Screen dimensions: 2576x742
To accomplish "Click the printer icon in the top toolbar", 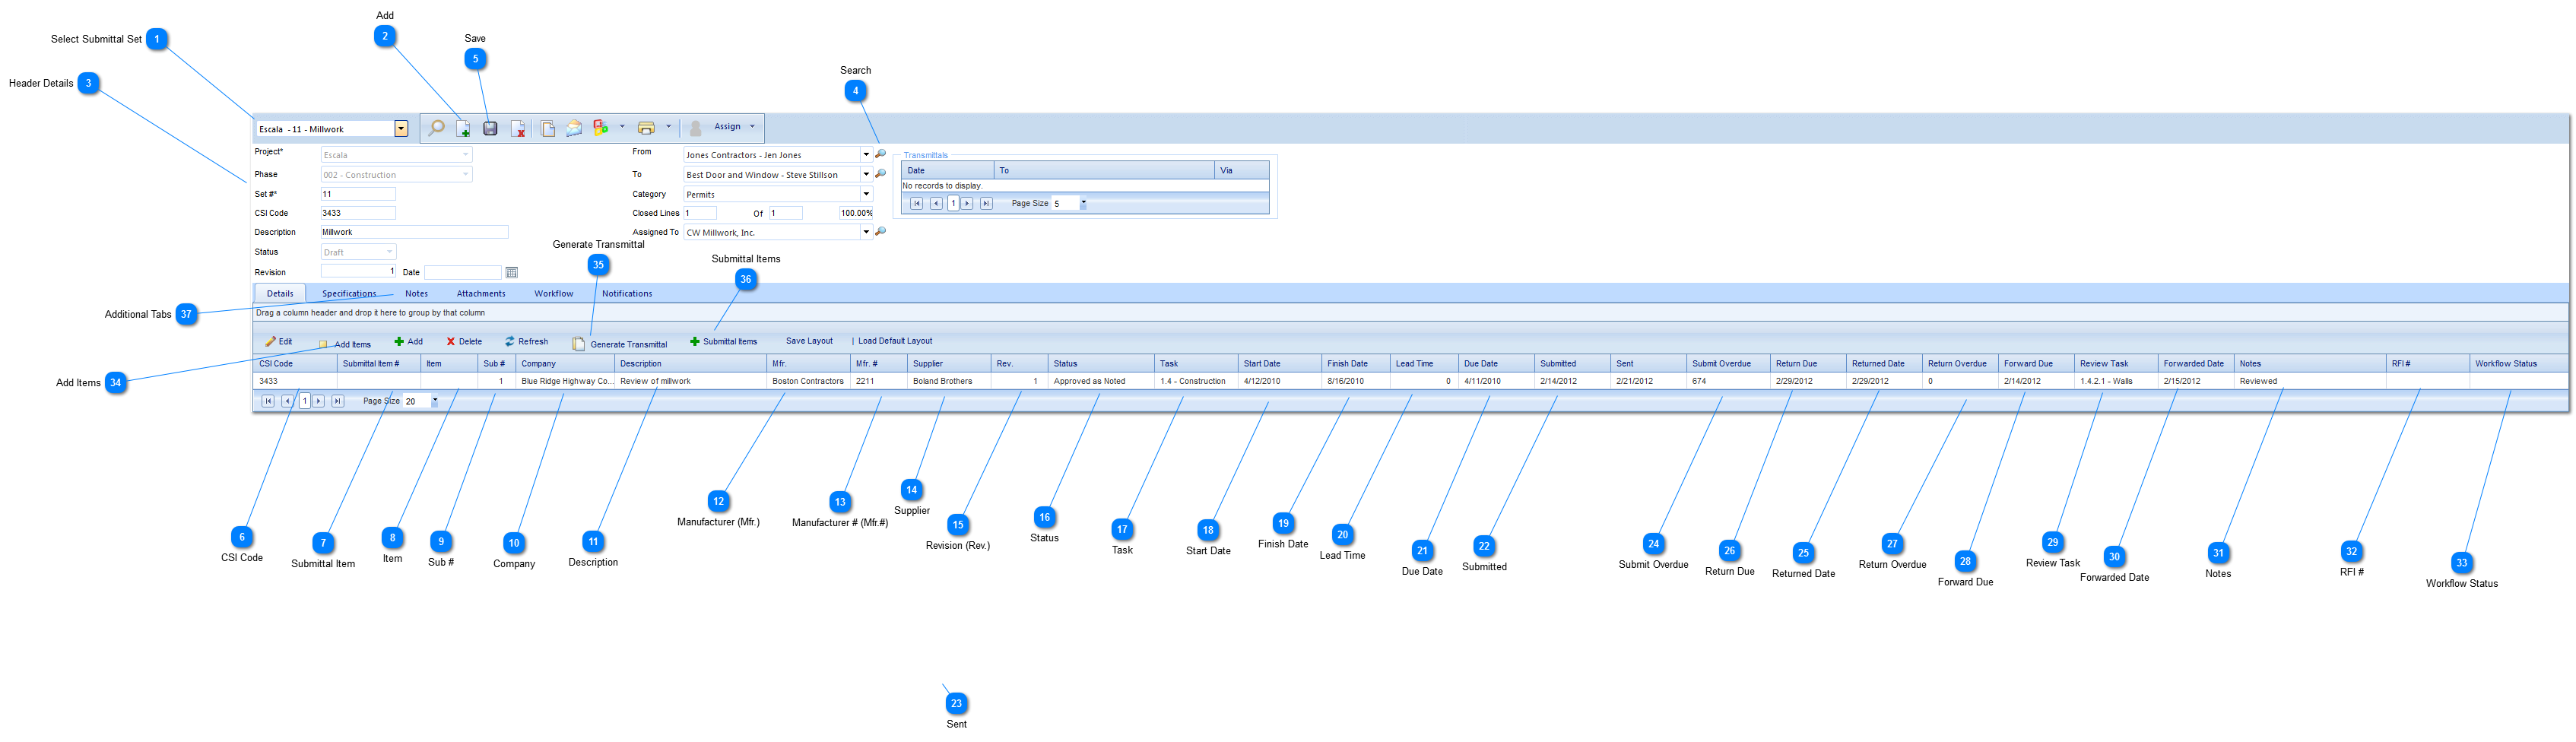I will [646, 127].
